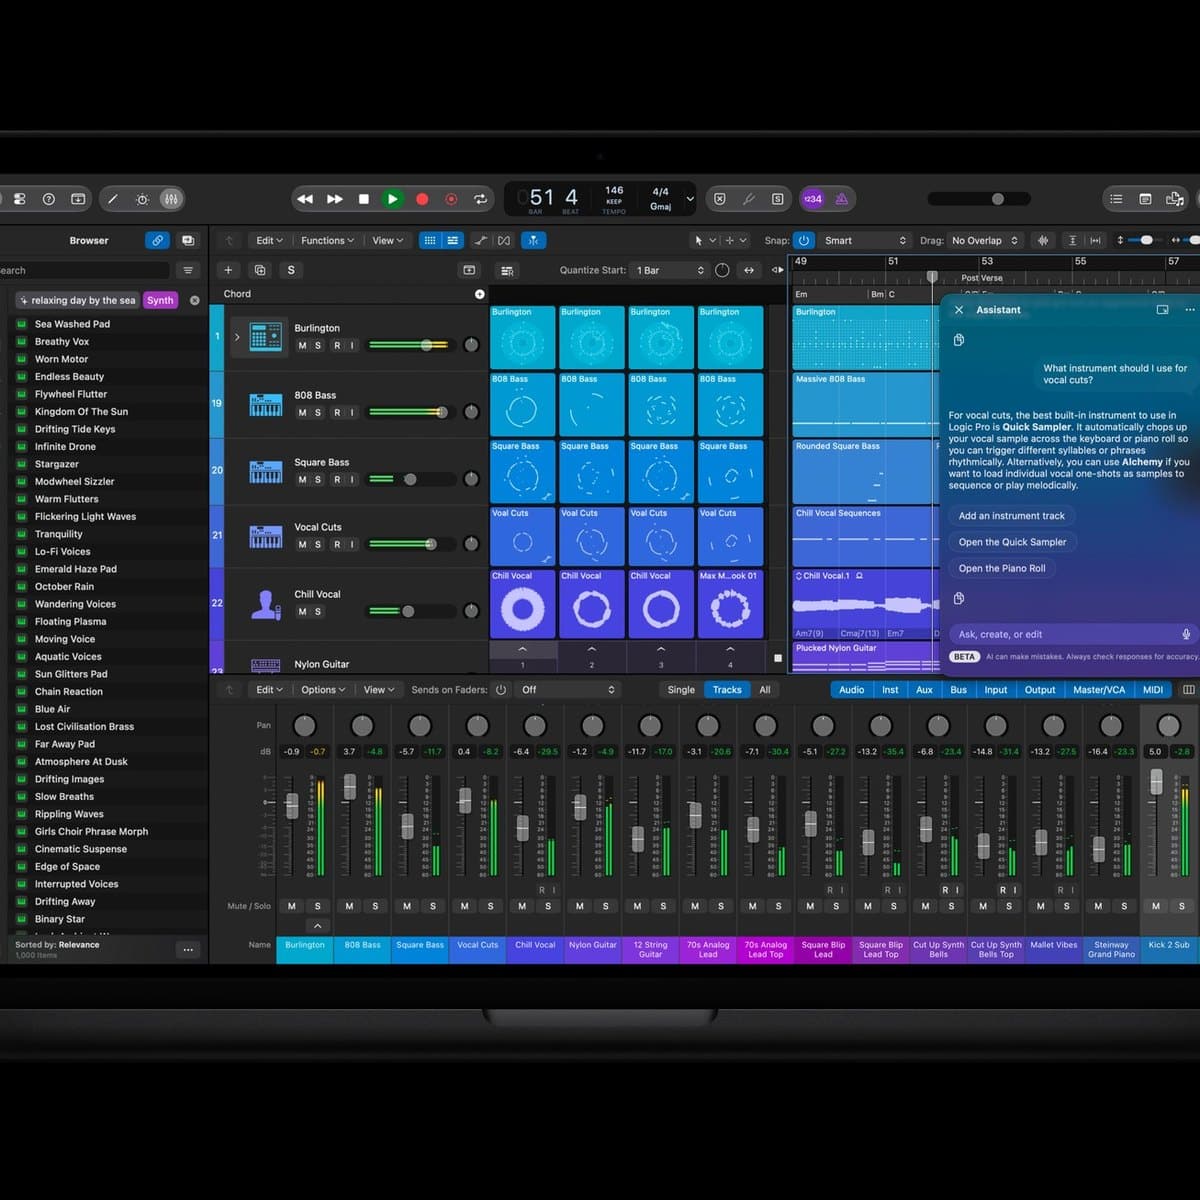
Task: Toggle the Count-in 1234 button
Action: (813, 199)
